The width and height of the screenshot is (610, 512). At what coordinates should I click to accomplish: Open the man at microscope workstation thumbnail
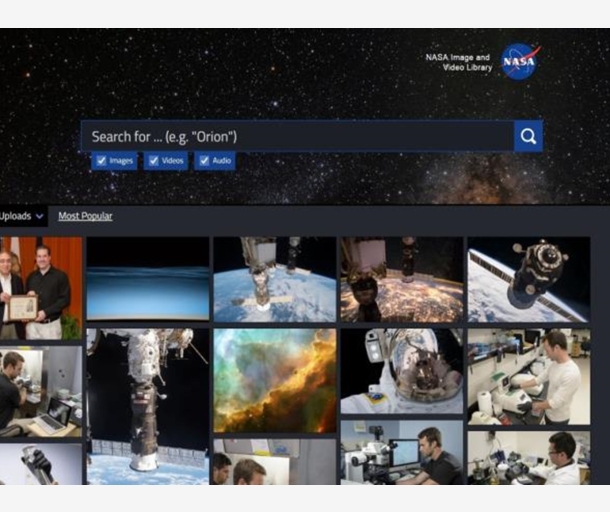[x=401, y=453]
